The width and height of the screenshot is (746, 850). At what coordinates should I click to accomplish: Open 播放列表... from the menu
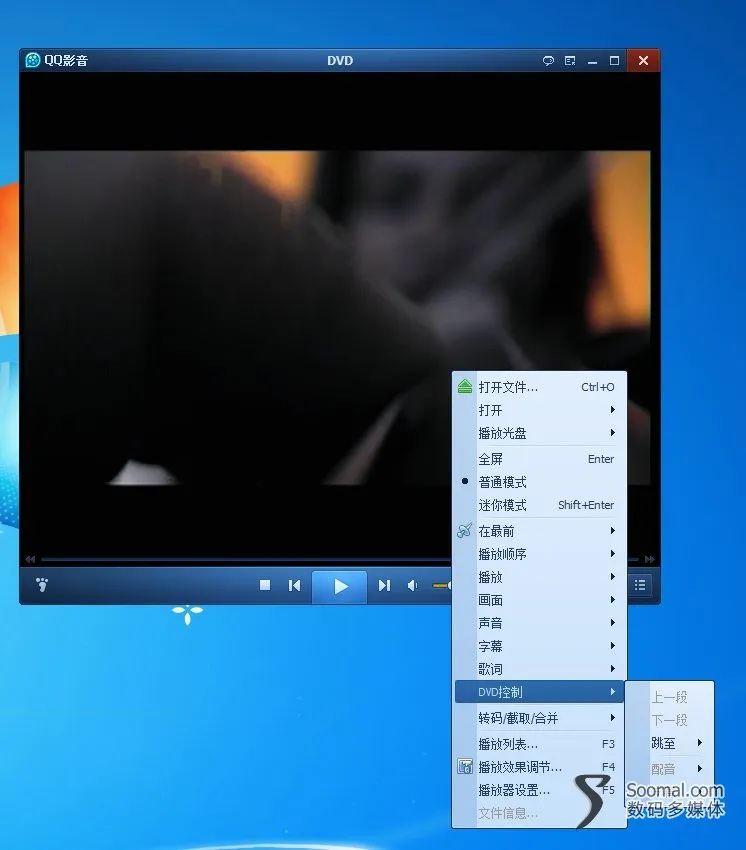coord(539,744)
